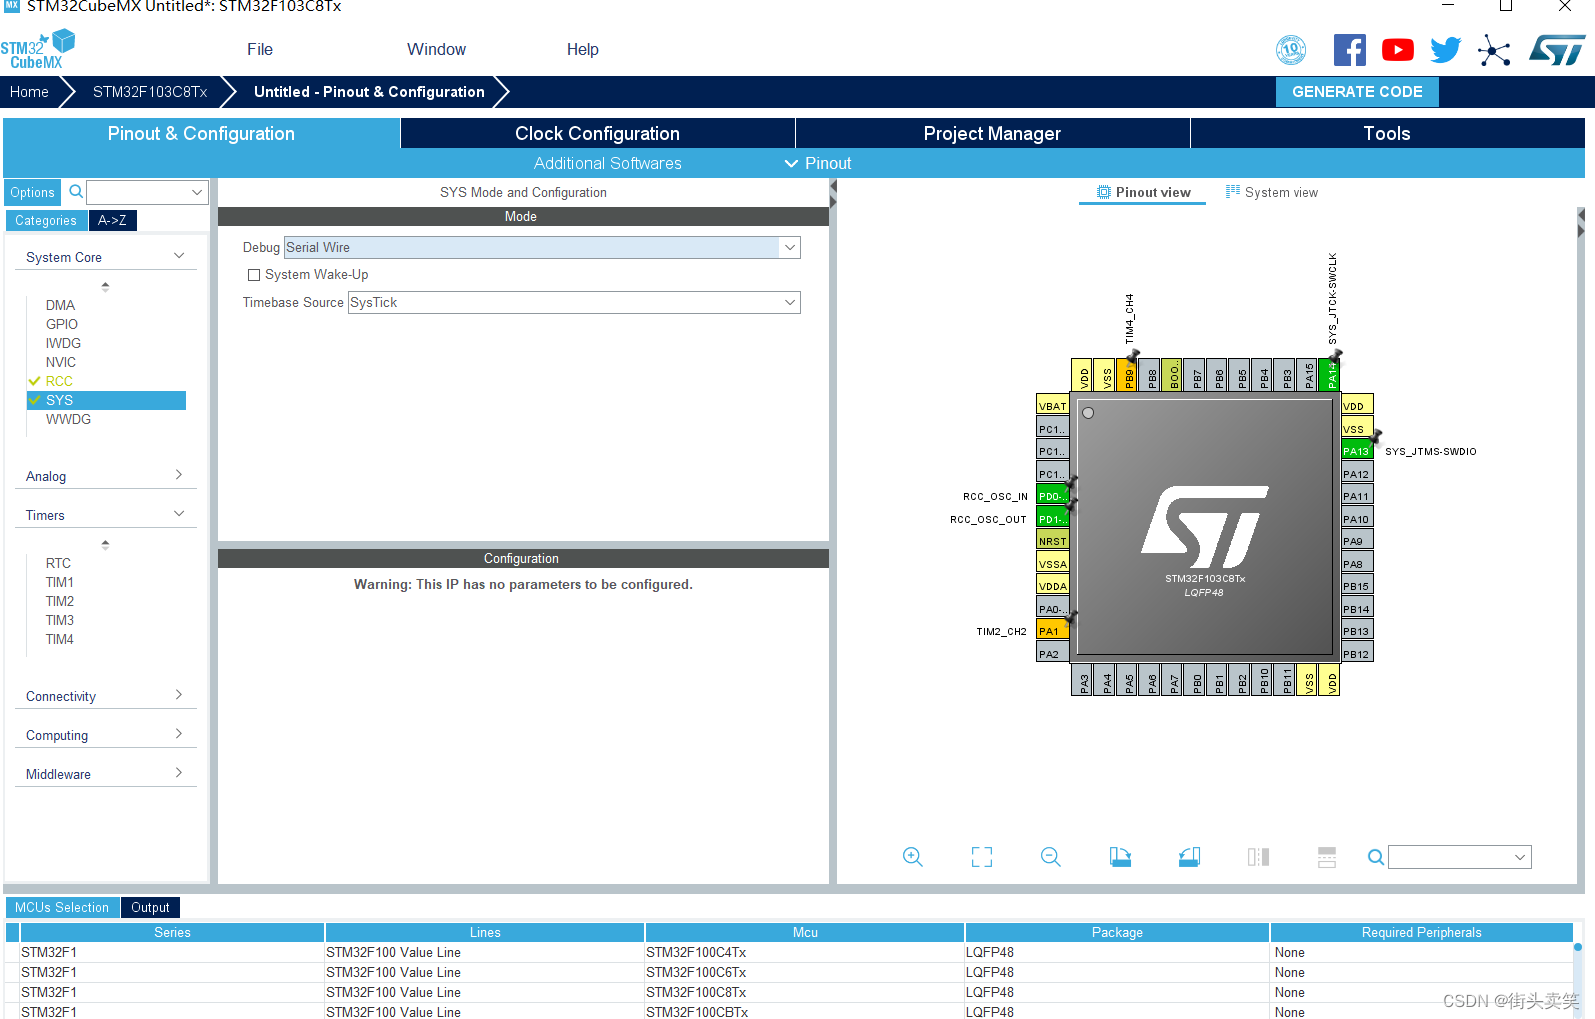Toggle the split vertical view icon
1595x1019 pixels.
[1258, 857]
